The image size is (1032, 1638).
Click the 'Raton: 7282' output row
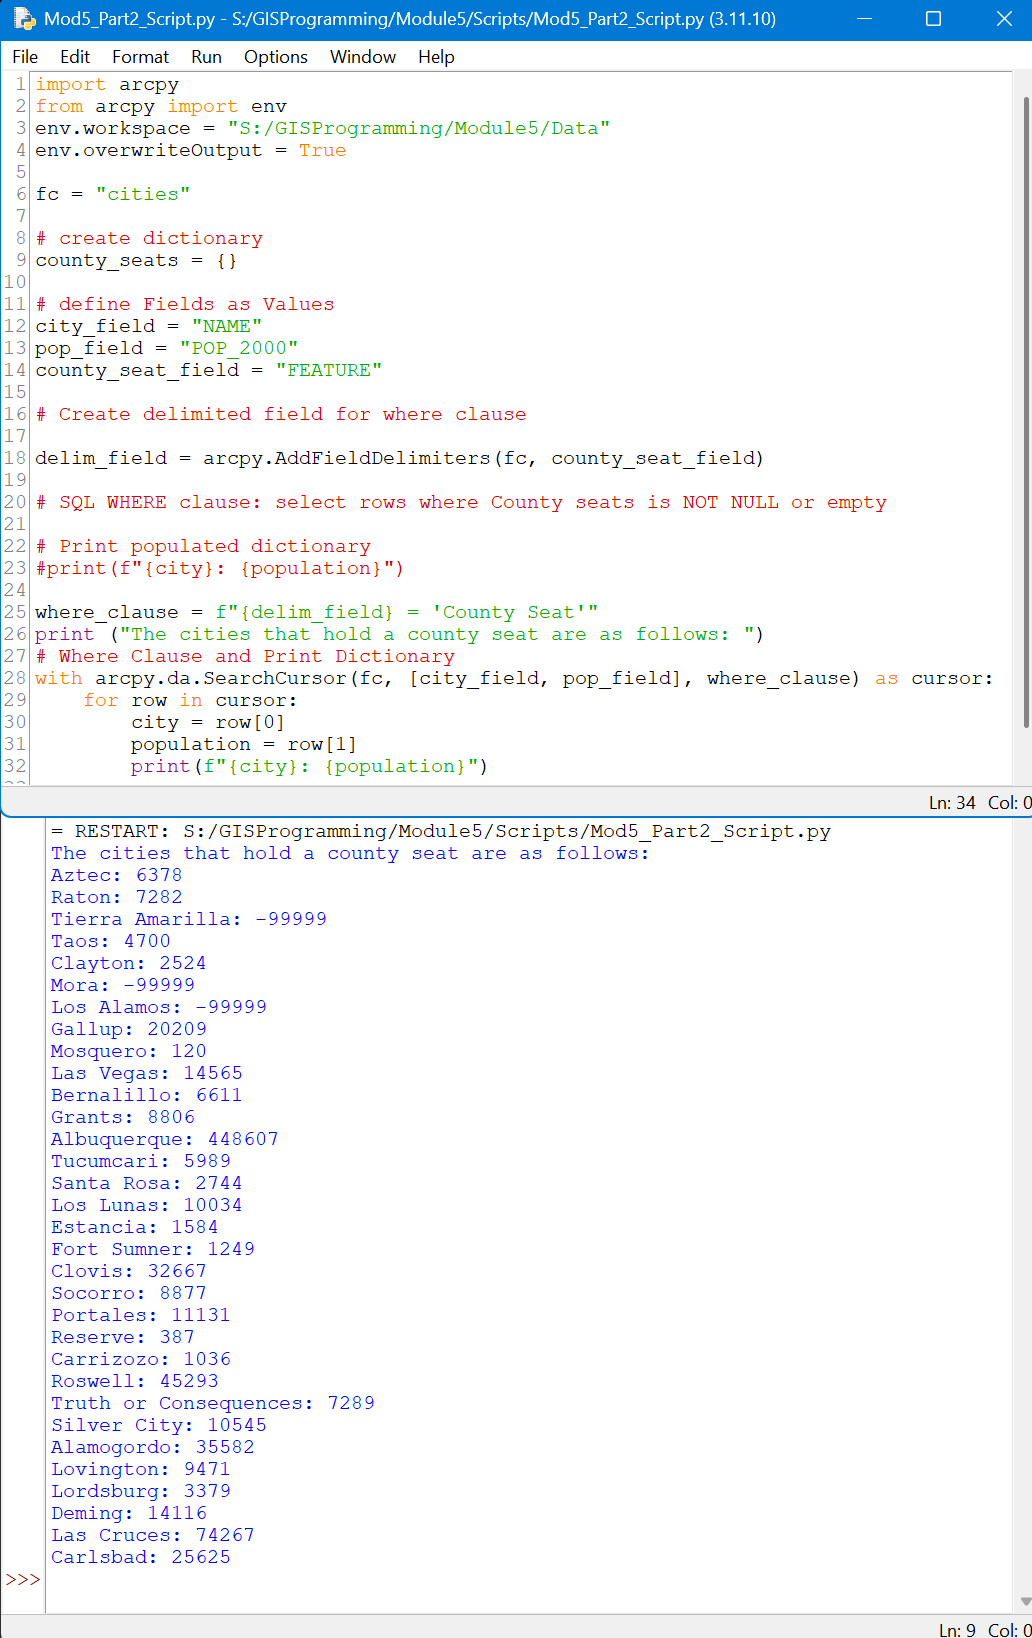(x=116, y=897)
